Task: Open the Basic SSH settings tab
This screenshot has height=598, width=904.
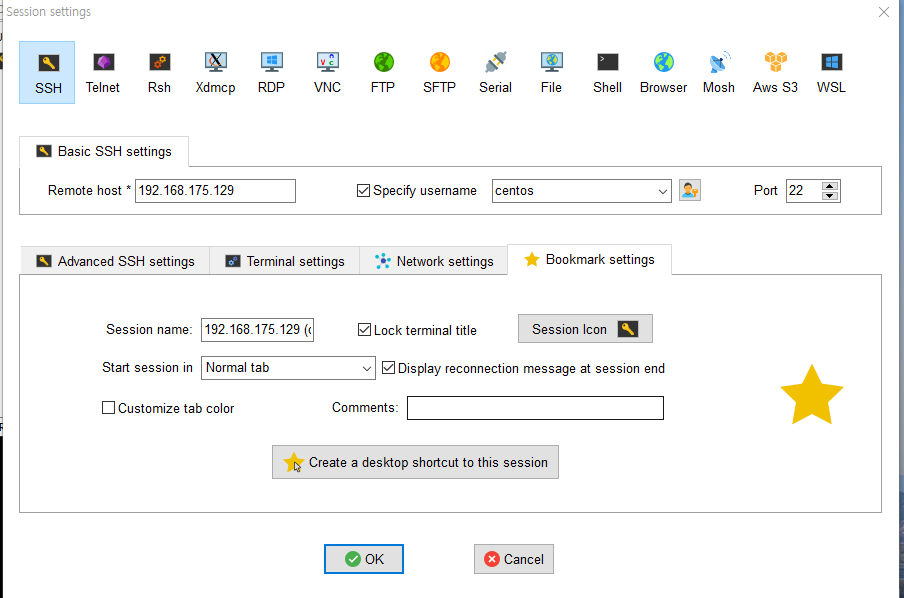Action: pos(104,152)
